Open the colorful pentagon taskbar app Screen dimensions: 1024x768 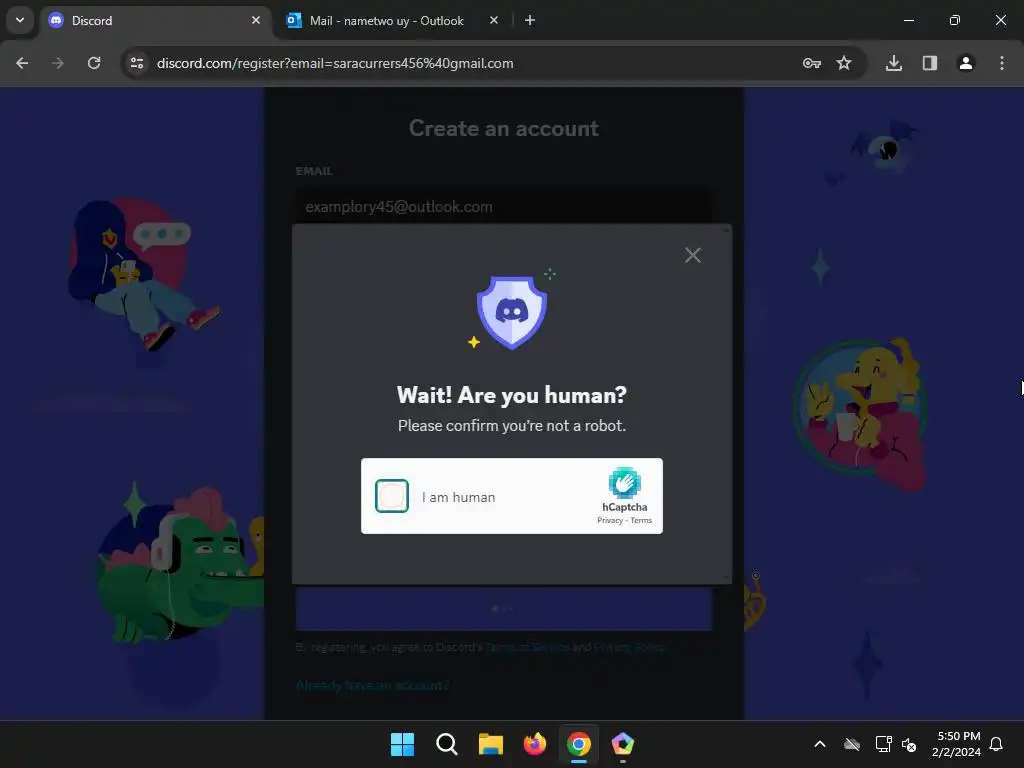(x=622, y=744)
